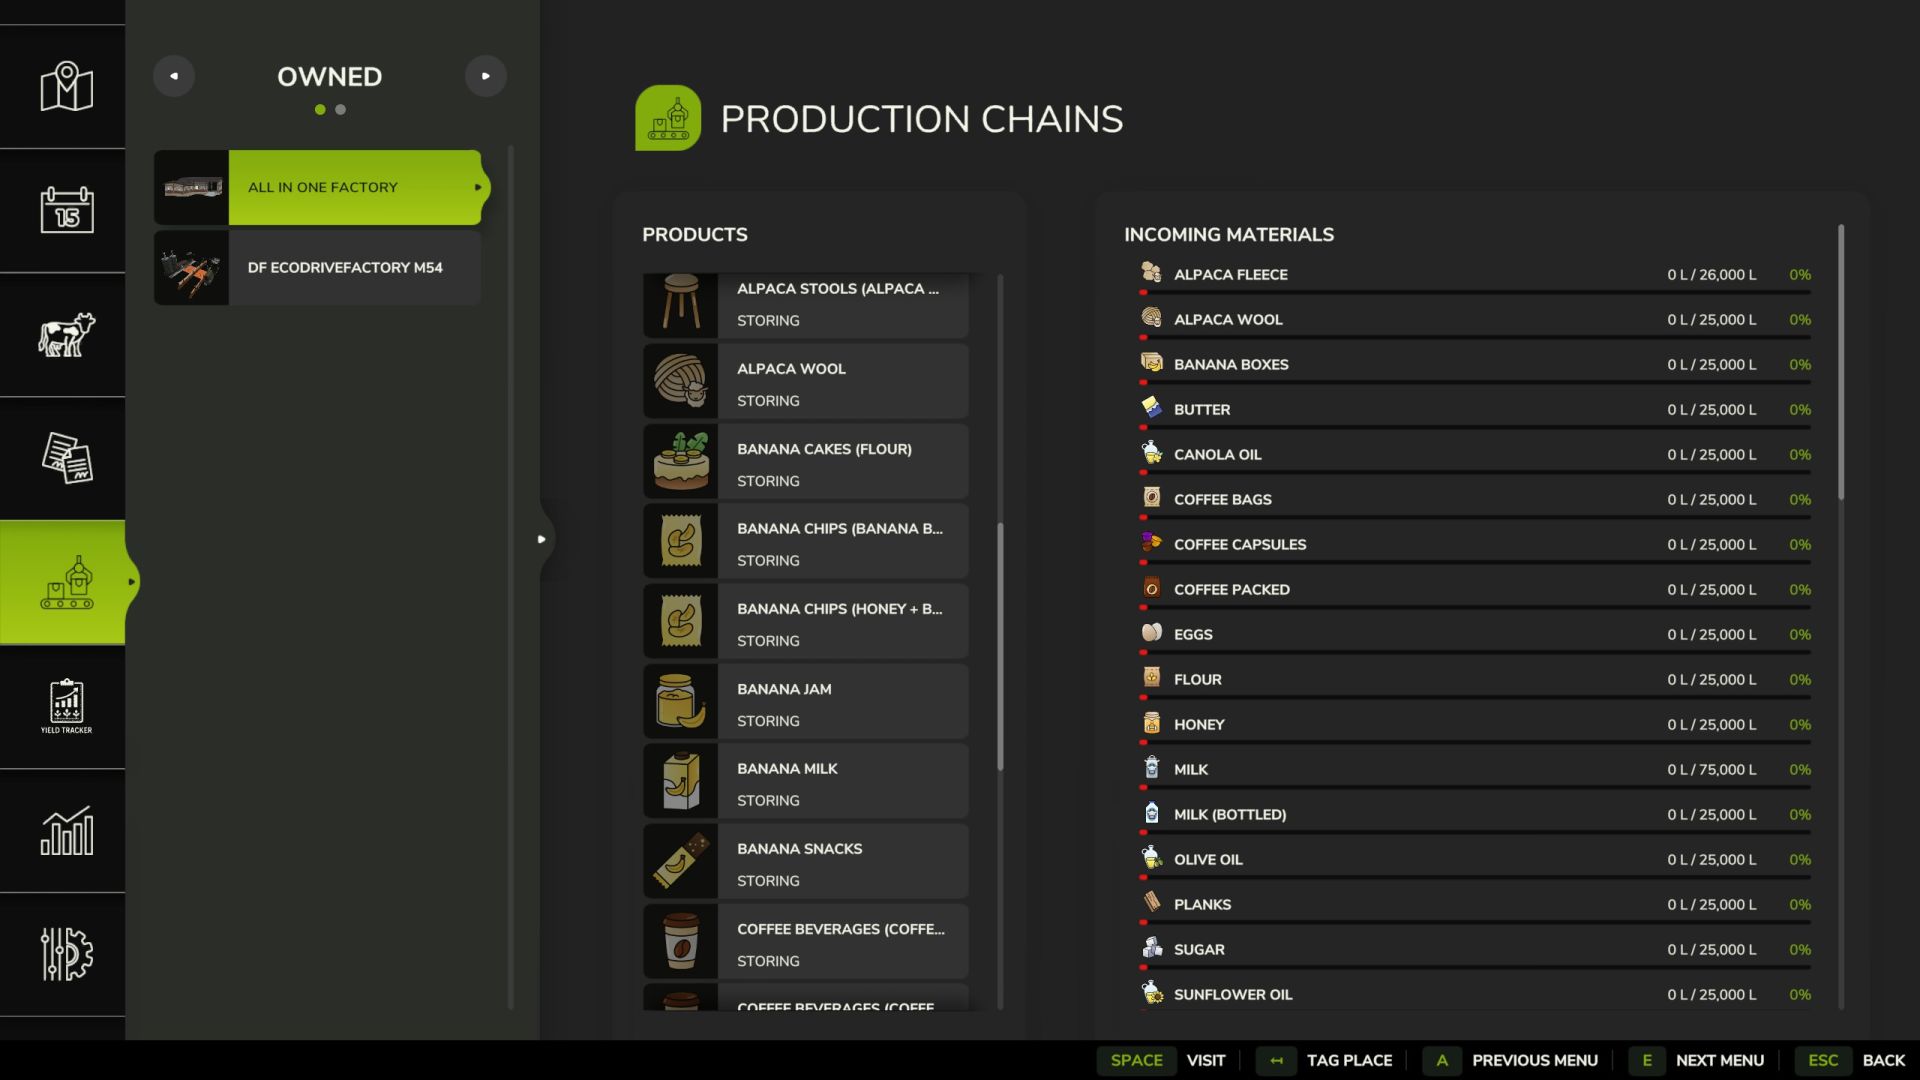Click the Previous Menu button

1508,1060
